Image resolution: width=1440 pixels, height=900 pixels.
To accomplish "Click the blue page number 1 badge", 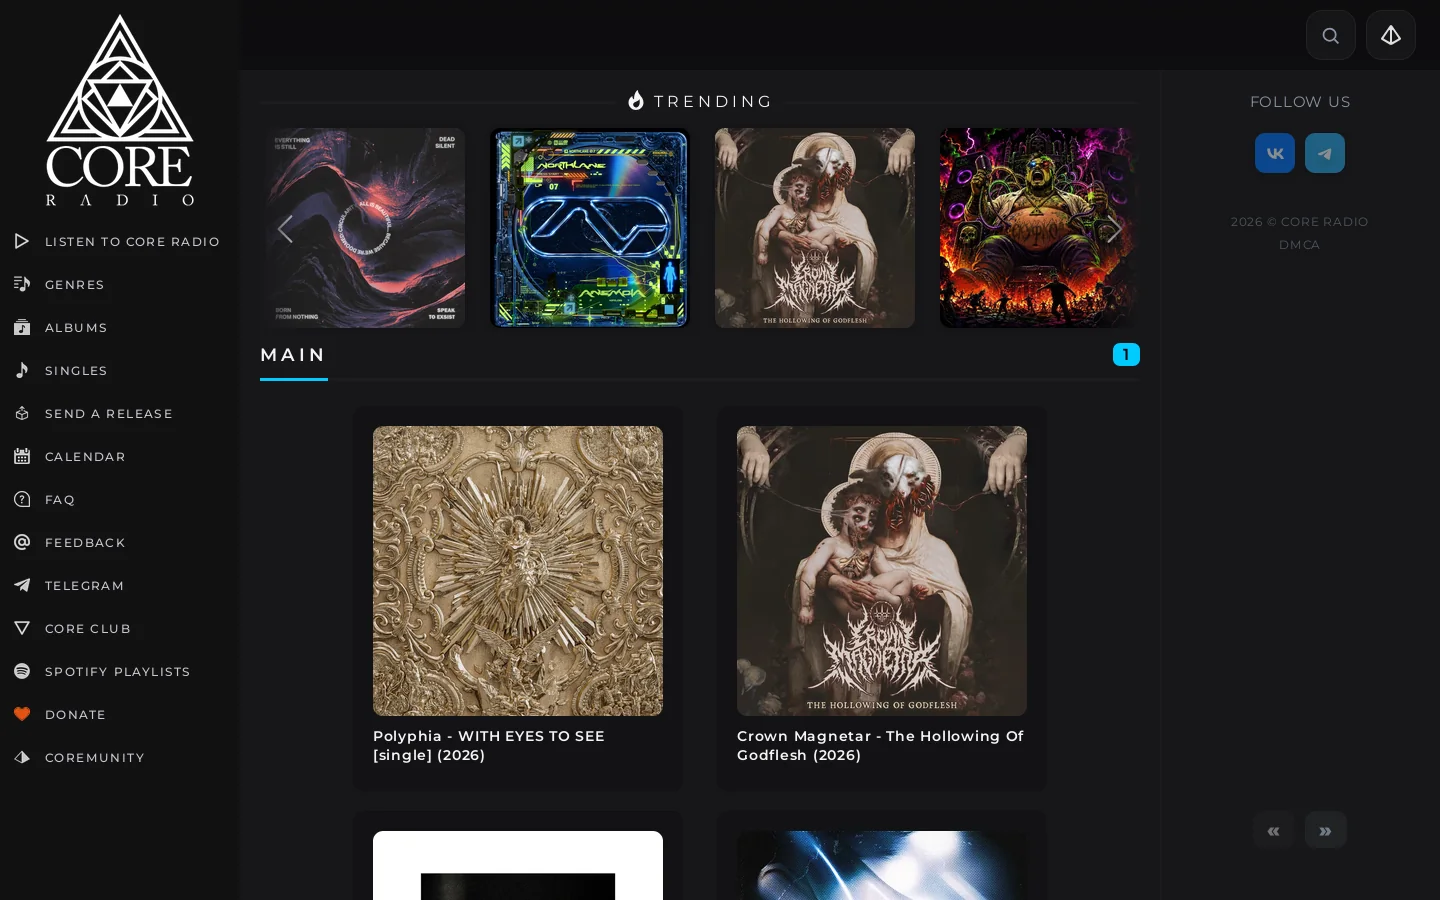I will 1126,354.
